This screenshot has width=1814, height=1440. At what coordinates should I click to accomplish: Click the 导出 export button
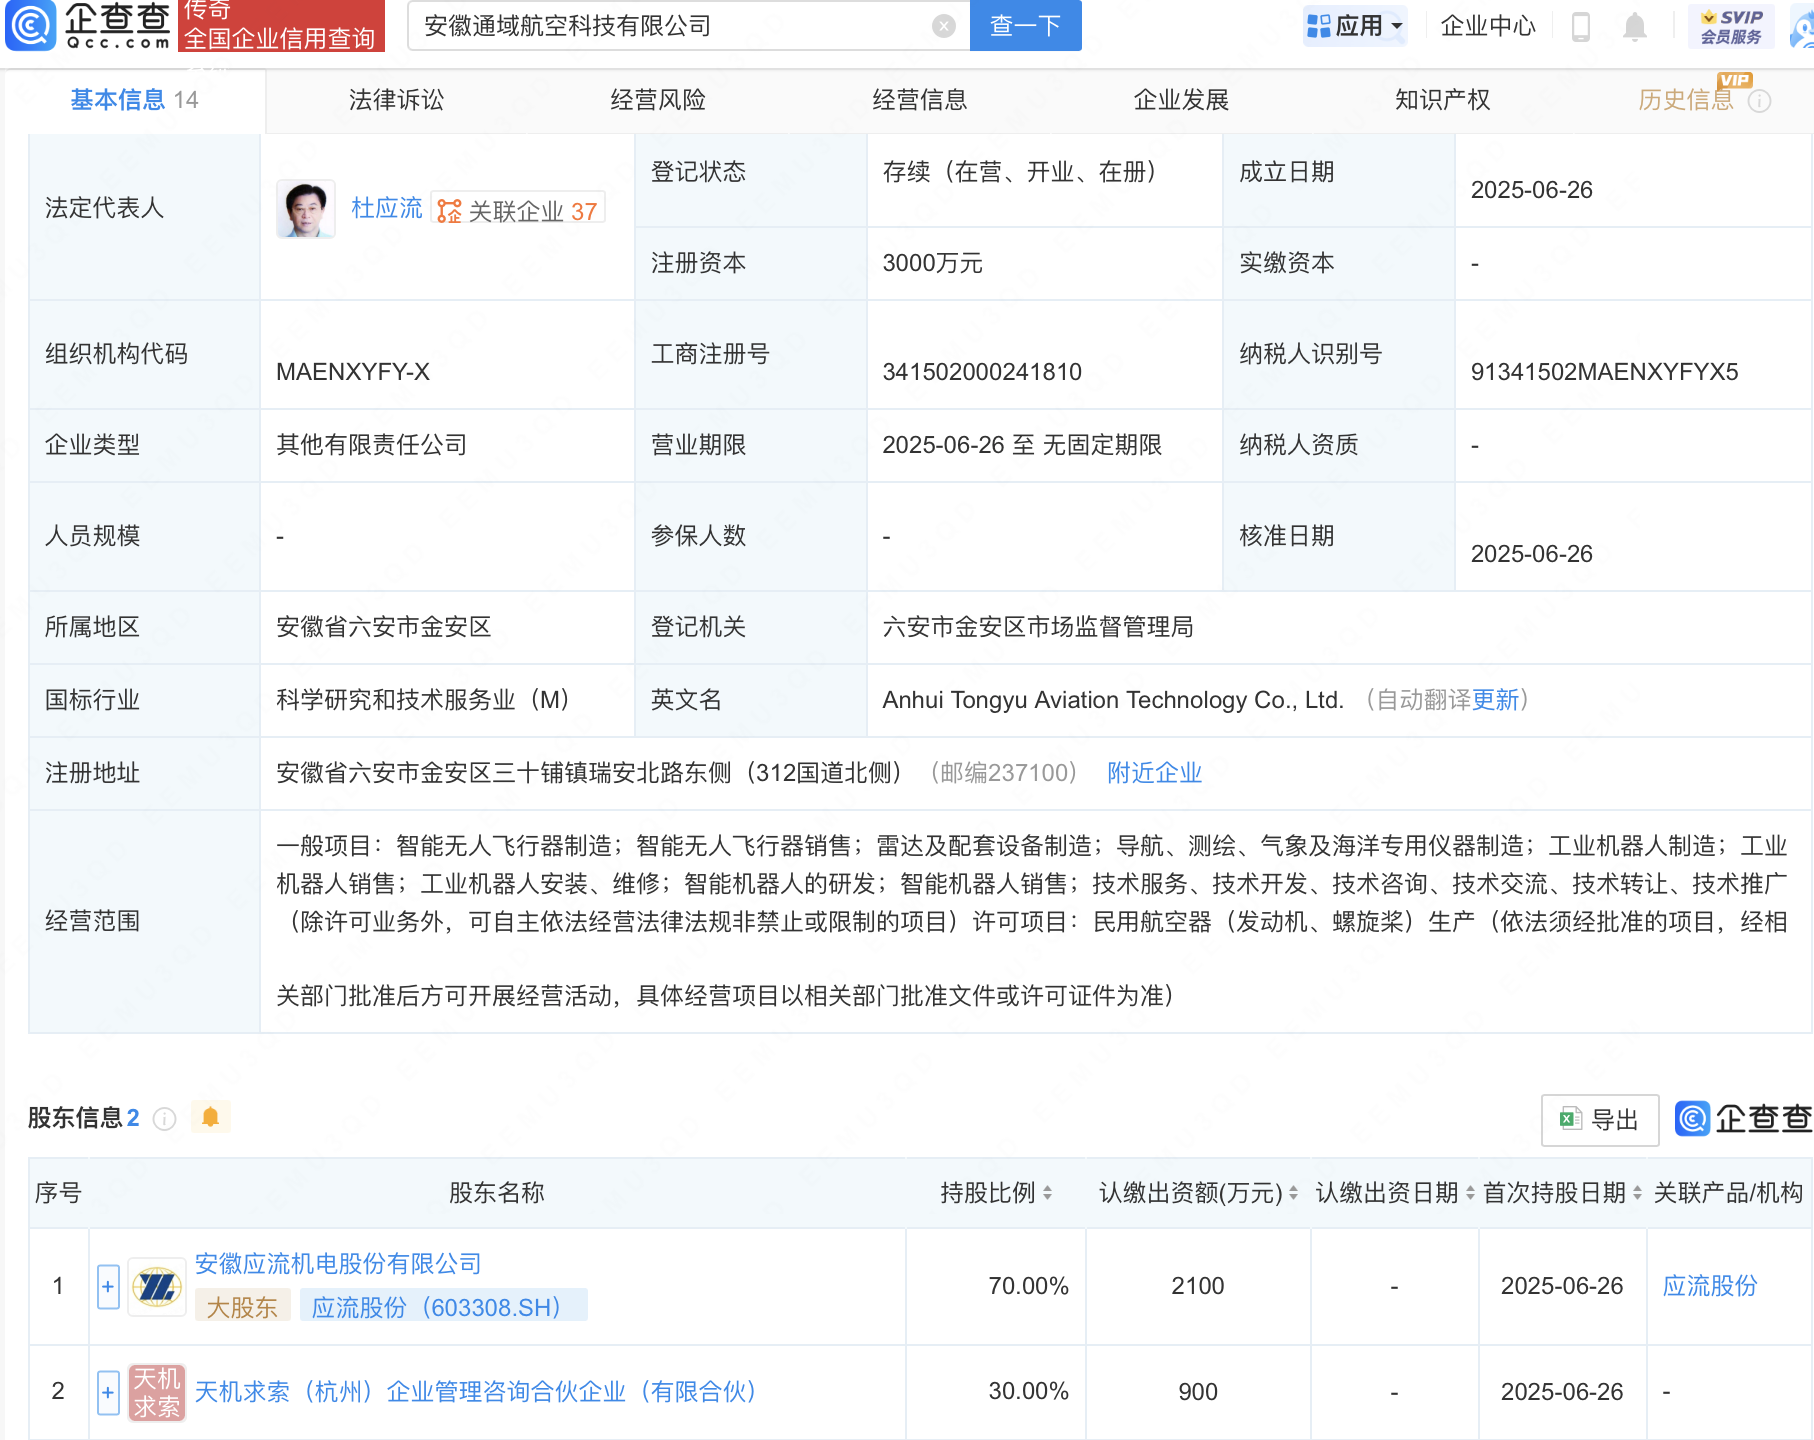click(x=1600, y=1120)
